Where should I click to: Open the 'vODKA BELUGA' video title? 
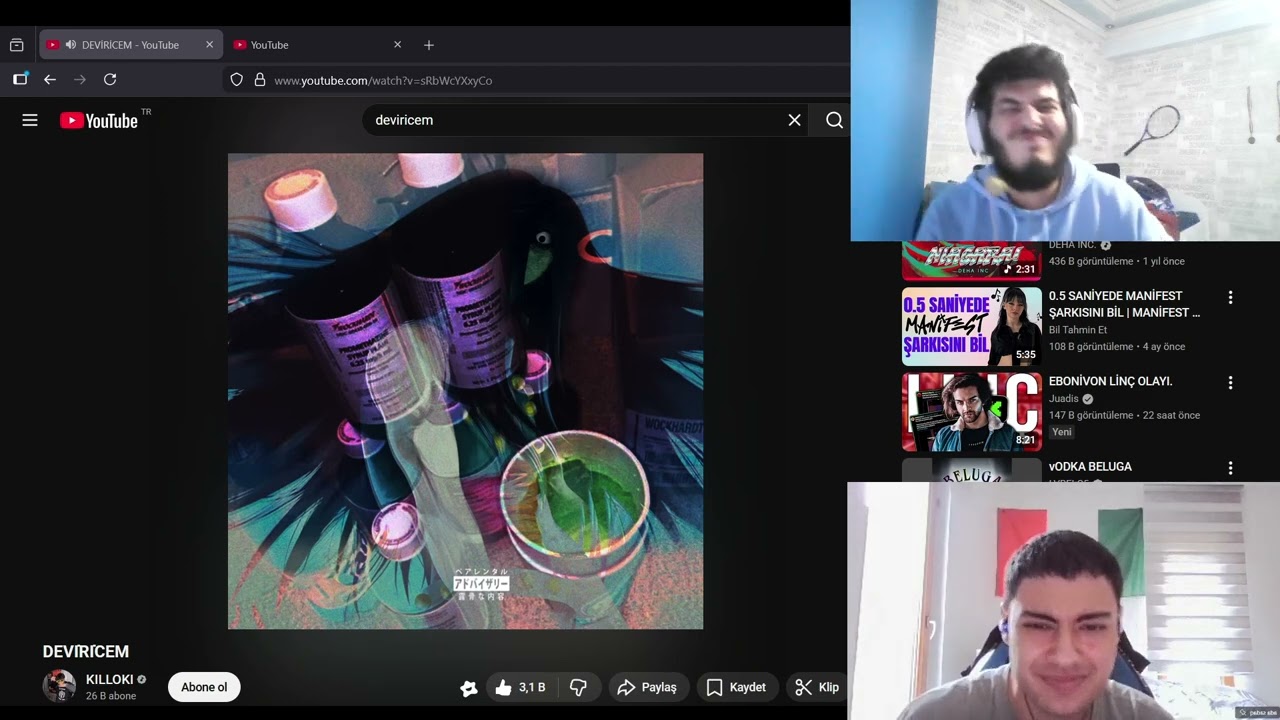(x=1090, y=467)
